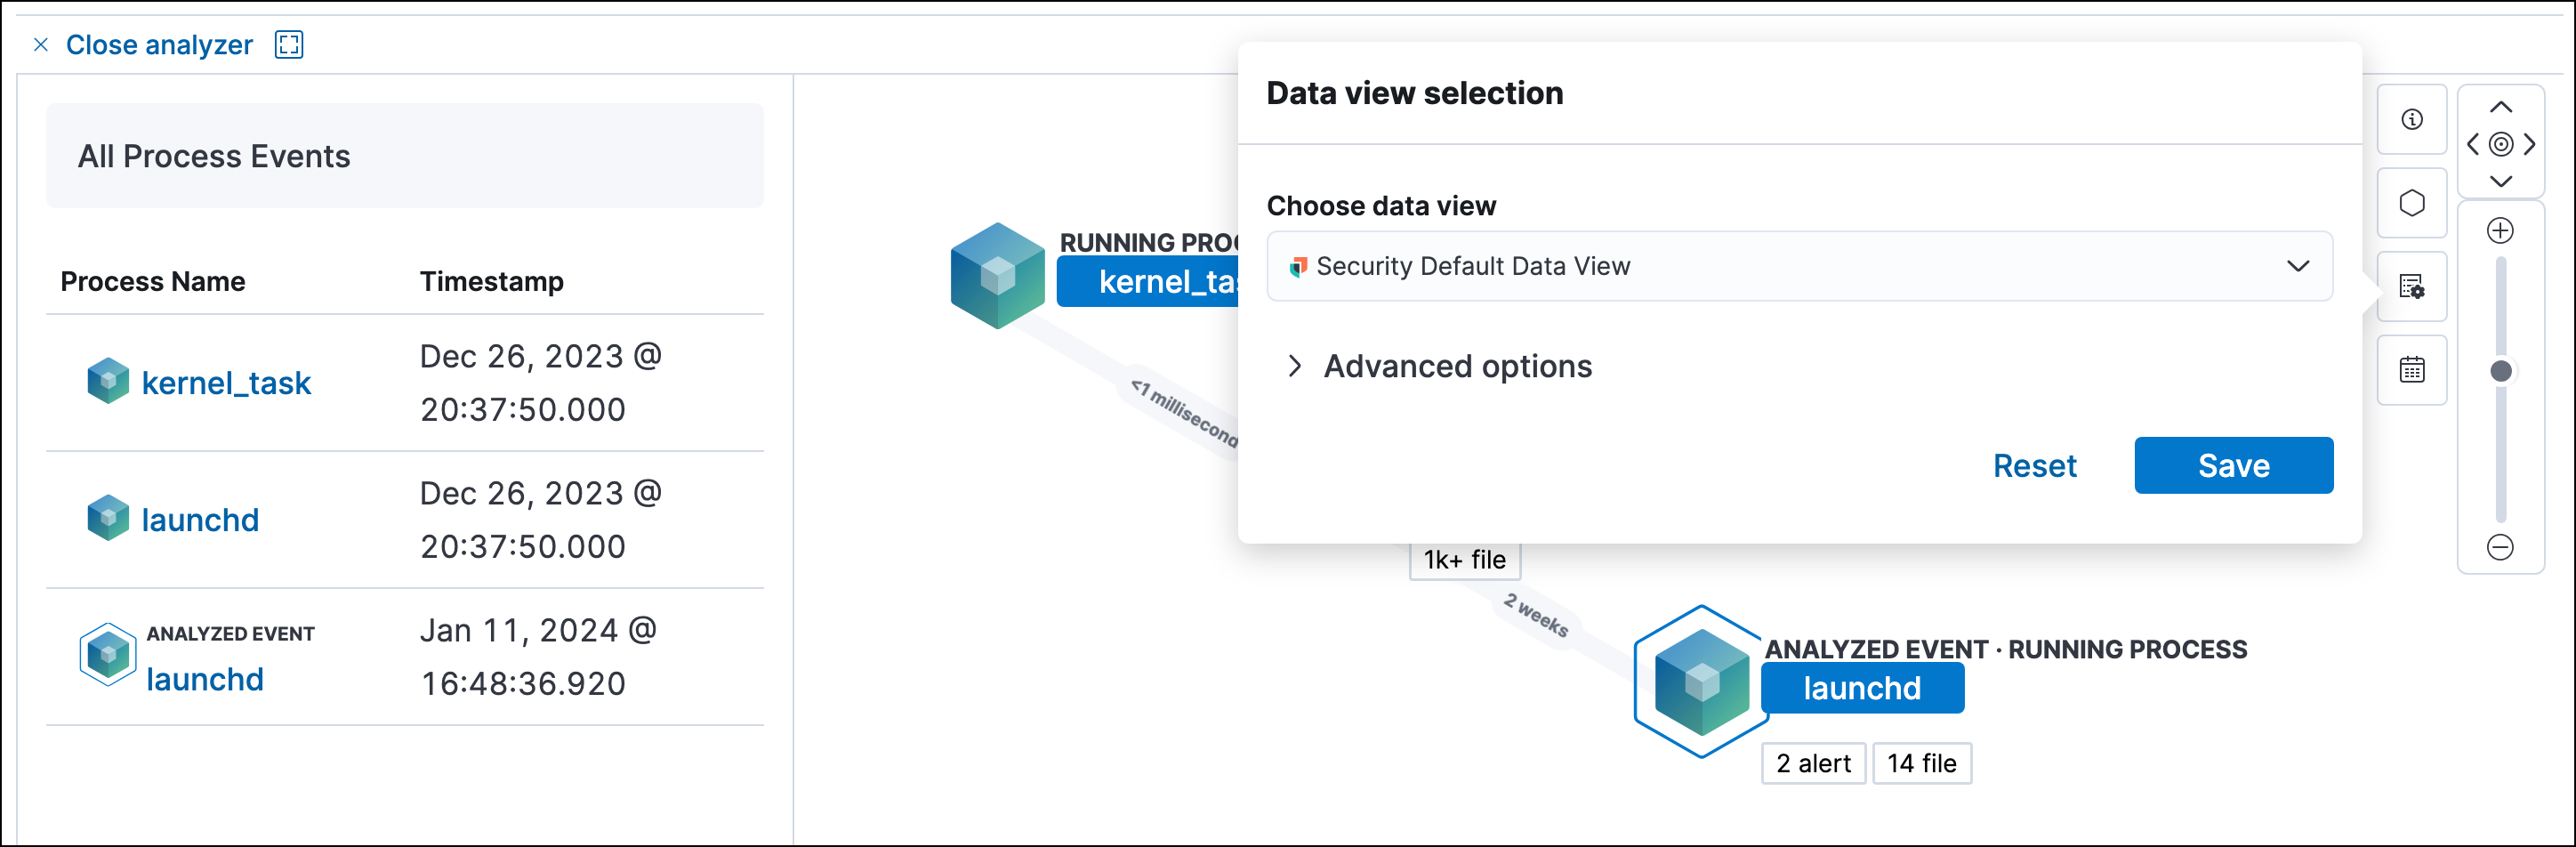Click the pan-left arrow in the navigation control
The width and height of the screenshot is (2576, 847).
click(x=2472, y=144)
